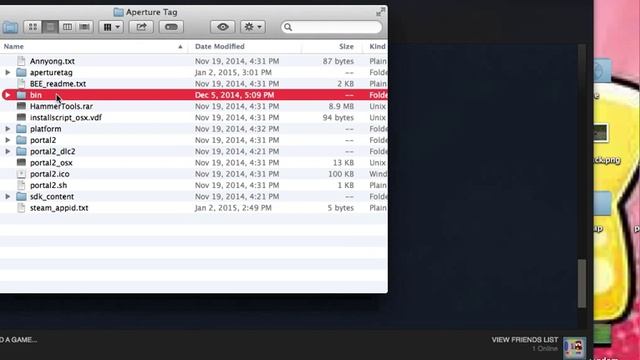The height and width of the screenshot is (360, 640).
Task: Expand the sdk_content folder disclosure triangle
Action: (8, 196)
